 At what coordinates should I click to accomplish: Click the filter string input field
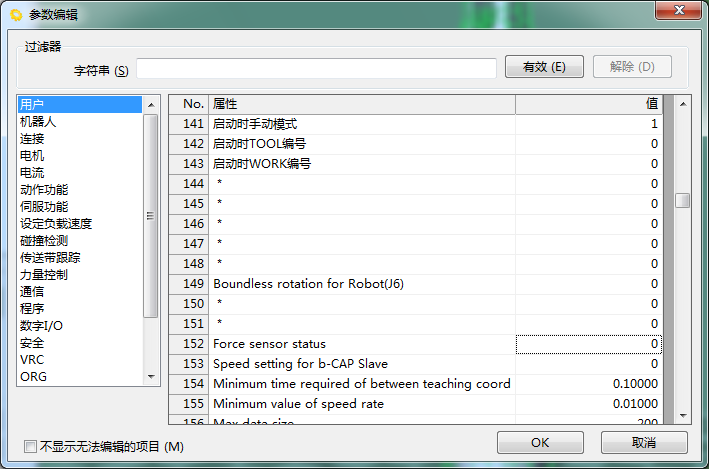pos(316,68)
